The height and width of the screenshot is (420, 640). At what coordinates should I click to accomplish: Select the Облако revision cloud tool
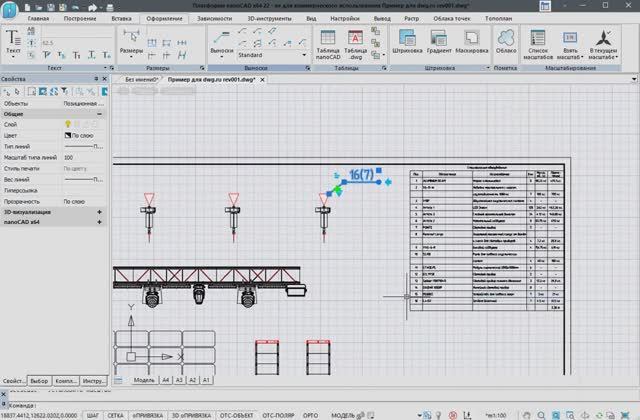click(506, 41)
